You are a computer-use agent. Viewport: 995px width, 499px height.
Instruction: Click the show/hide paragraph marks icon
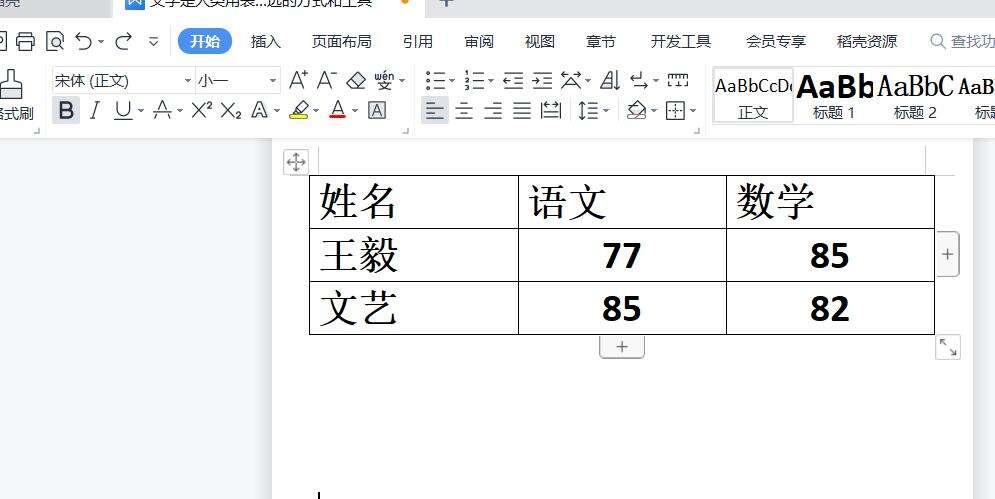click(639, 81)
